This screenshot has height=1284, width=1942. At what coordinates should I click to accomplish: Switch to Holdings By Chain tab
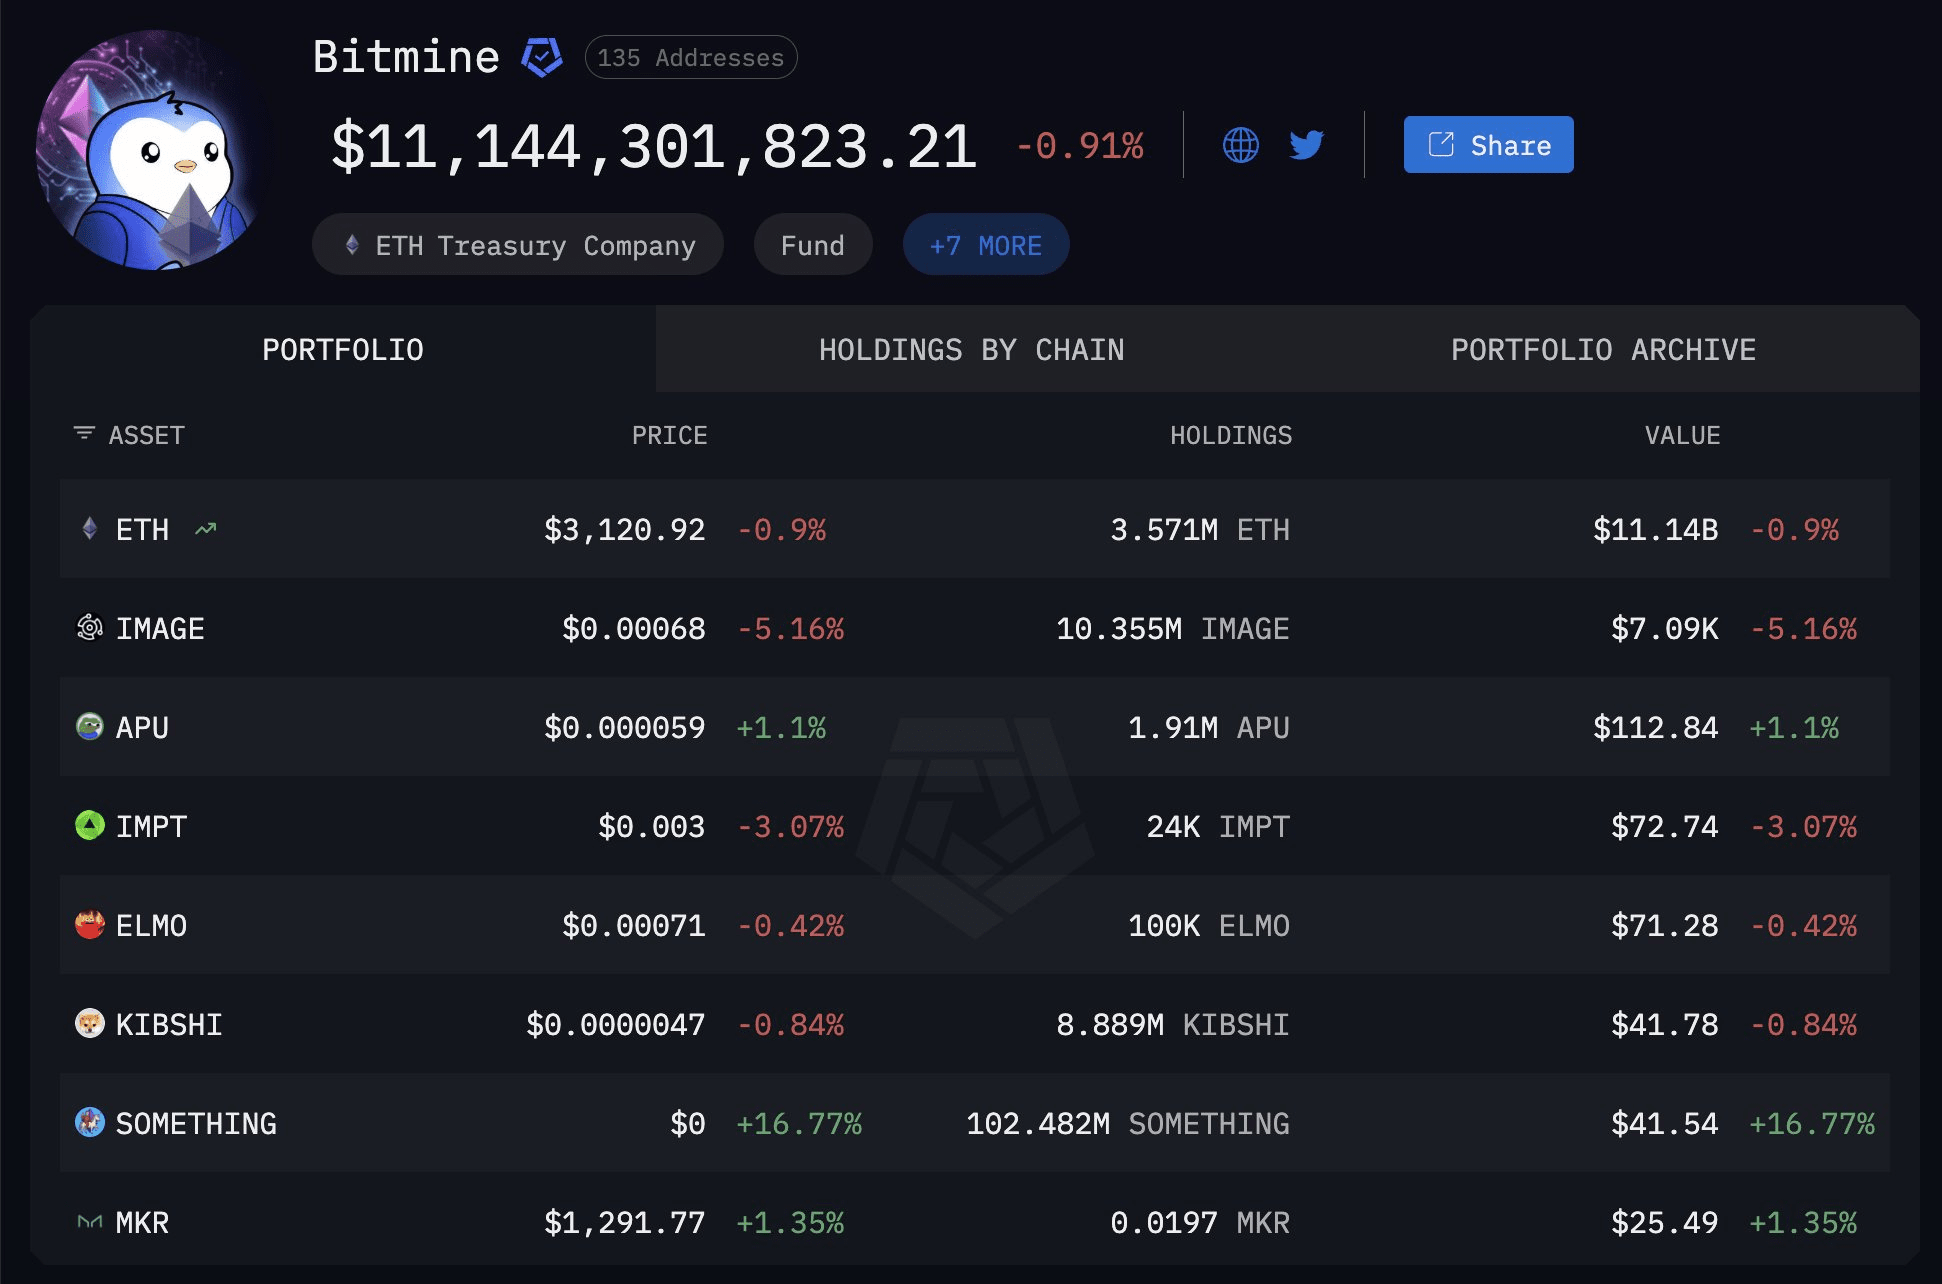pos(971,350)
